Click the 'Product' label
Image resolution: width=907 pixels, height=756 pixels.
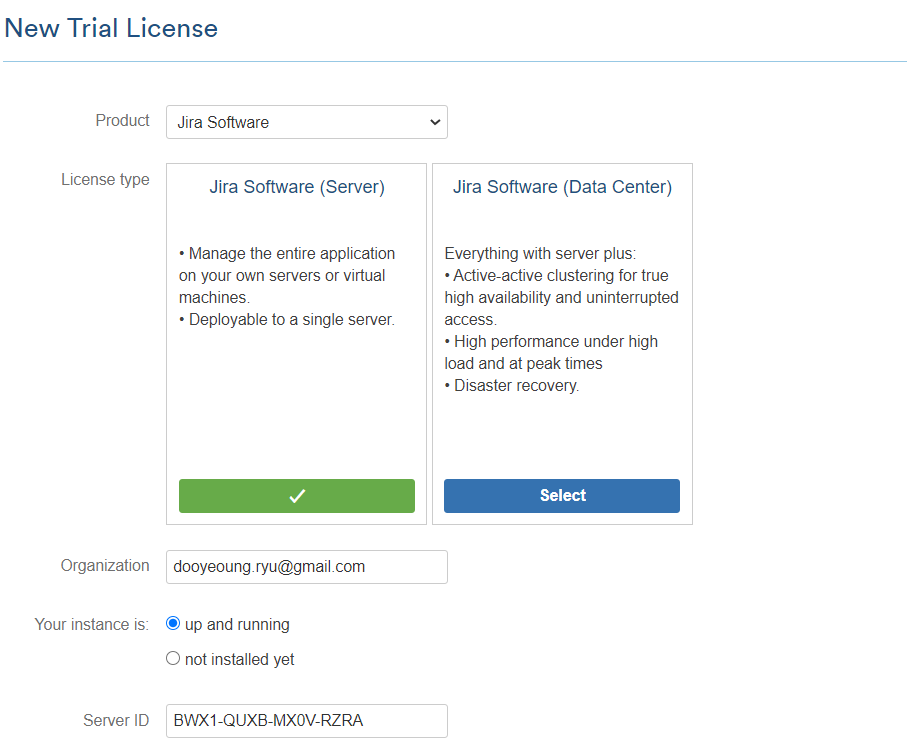click(123, 120)
